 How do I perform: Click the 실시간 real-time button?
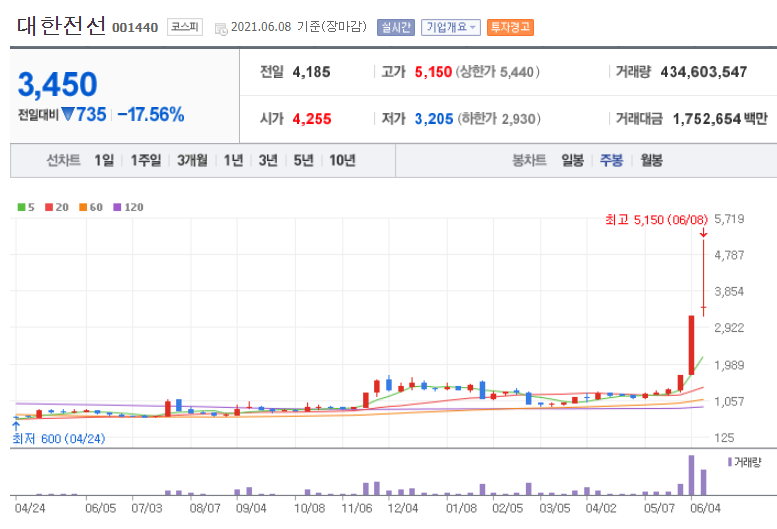click(x=395, y=27)
